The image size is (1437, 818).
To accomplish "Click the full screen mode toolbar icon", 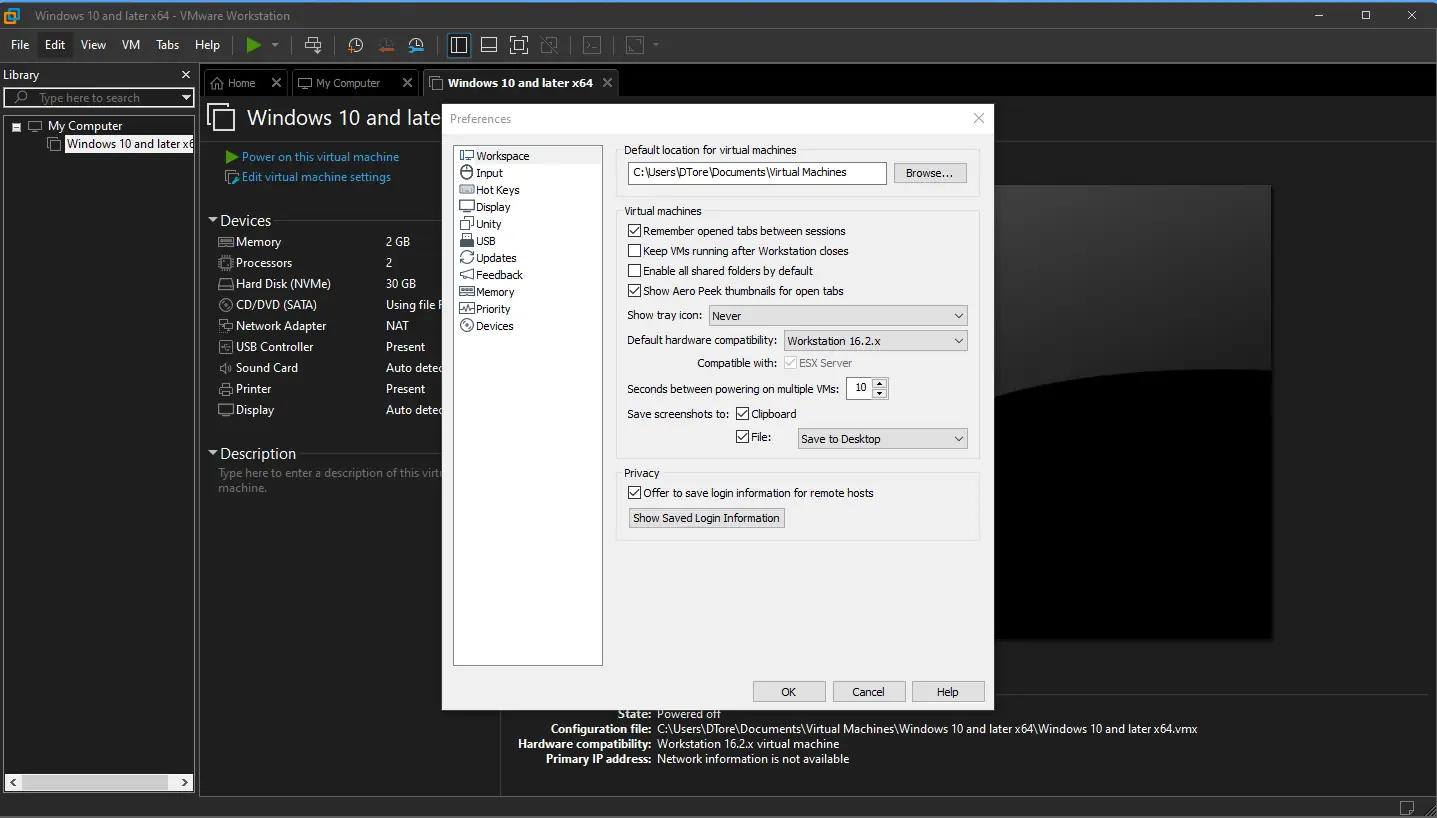I will pos(518,45).
